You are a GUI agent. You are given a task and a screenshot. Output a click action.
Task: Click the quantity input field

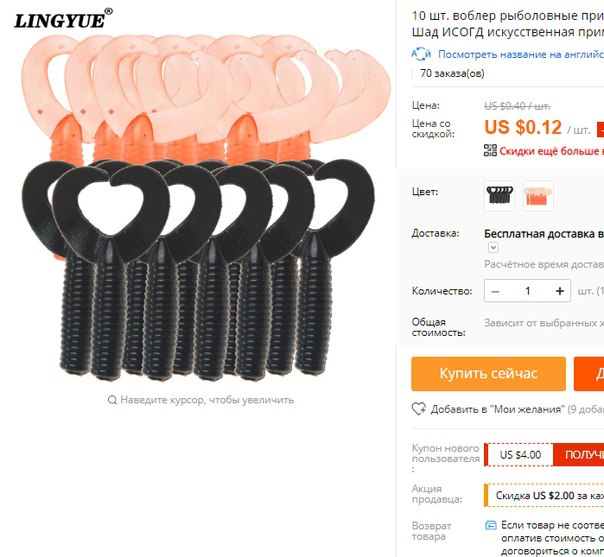[528, 291]
